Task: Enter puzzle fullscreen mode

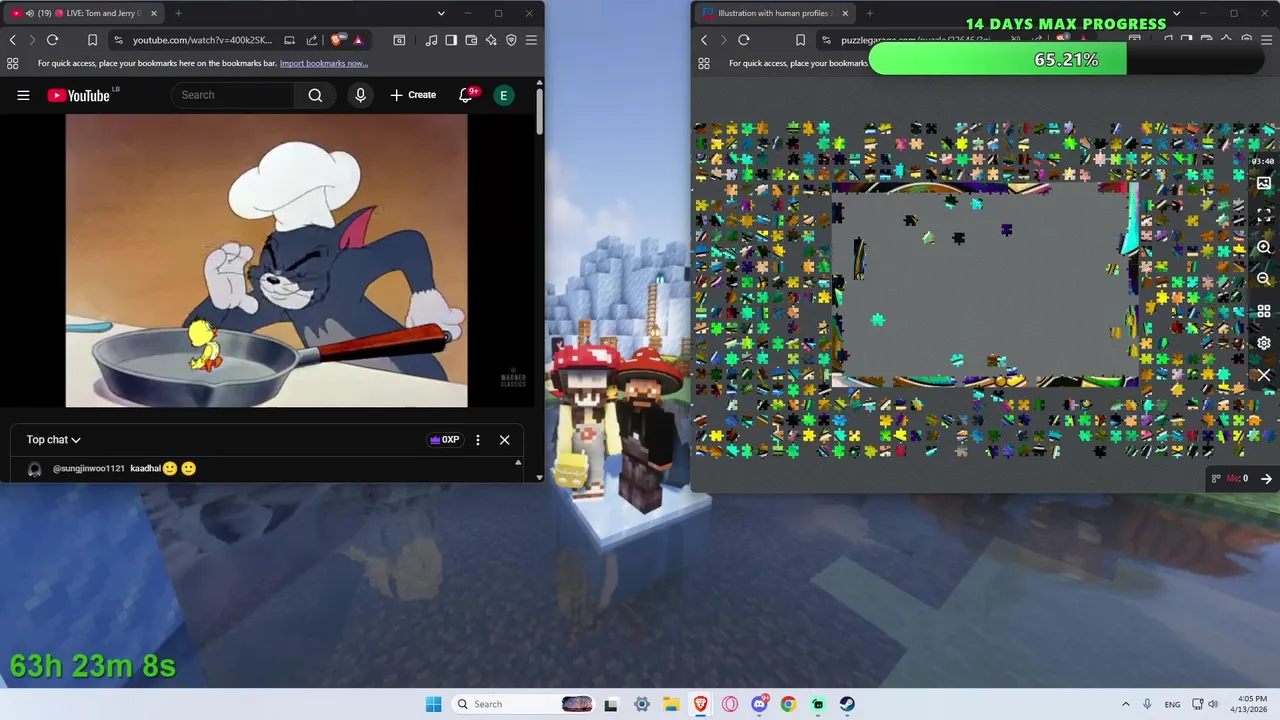Action: [x=1264, y=215]
